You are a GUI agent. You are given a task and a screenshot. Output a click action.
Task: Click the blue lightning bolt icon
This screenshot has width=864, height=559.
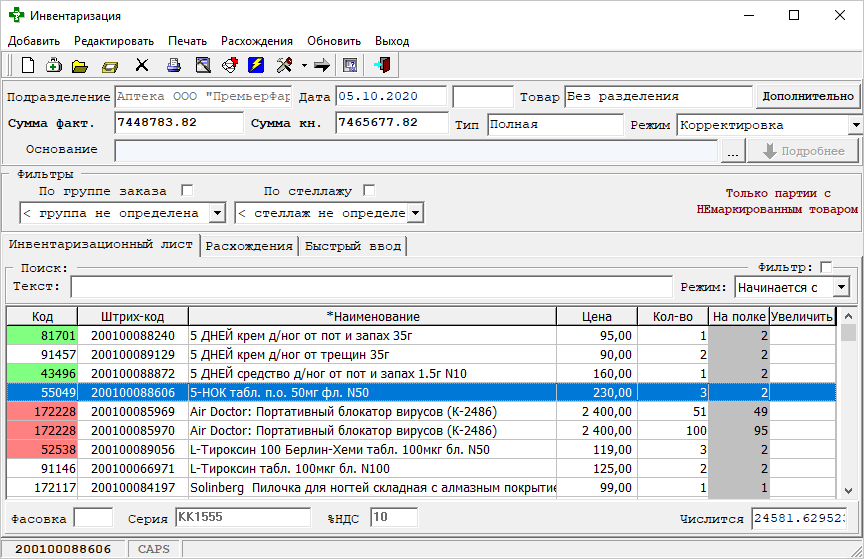click(256, 66)
